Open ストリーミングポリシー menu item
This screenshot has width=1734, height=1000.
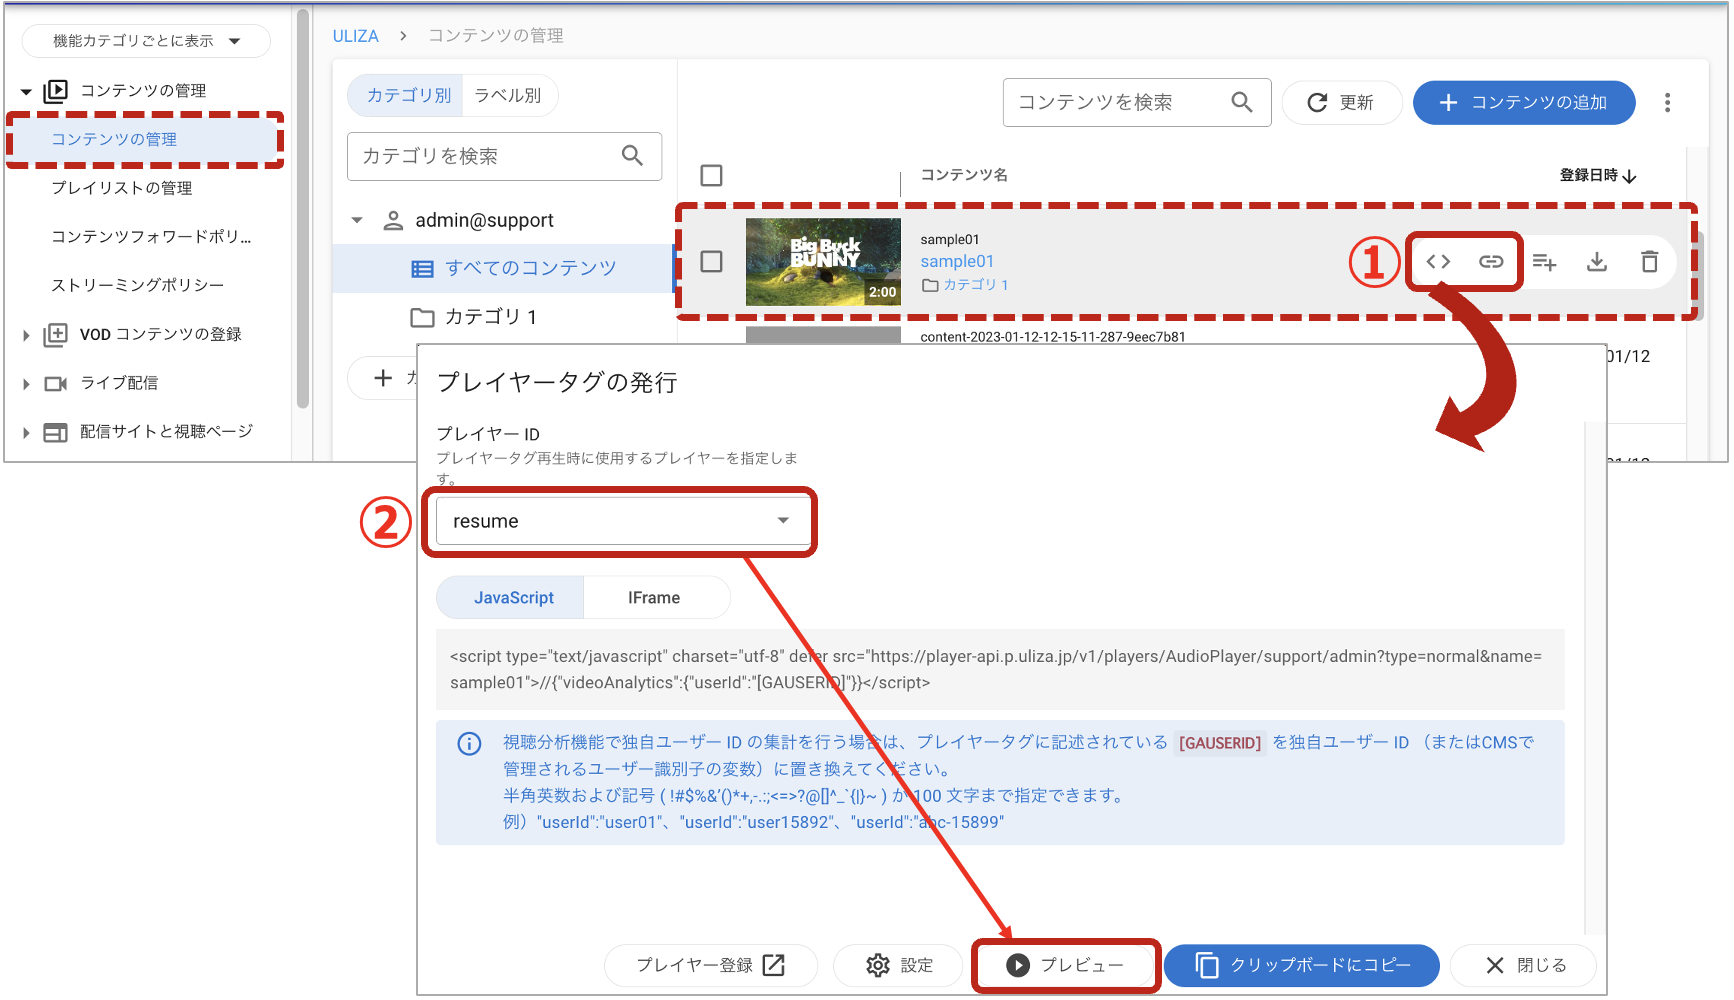click(x=138, y=285)
